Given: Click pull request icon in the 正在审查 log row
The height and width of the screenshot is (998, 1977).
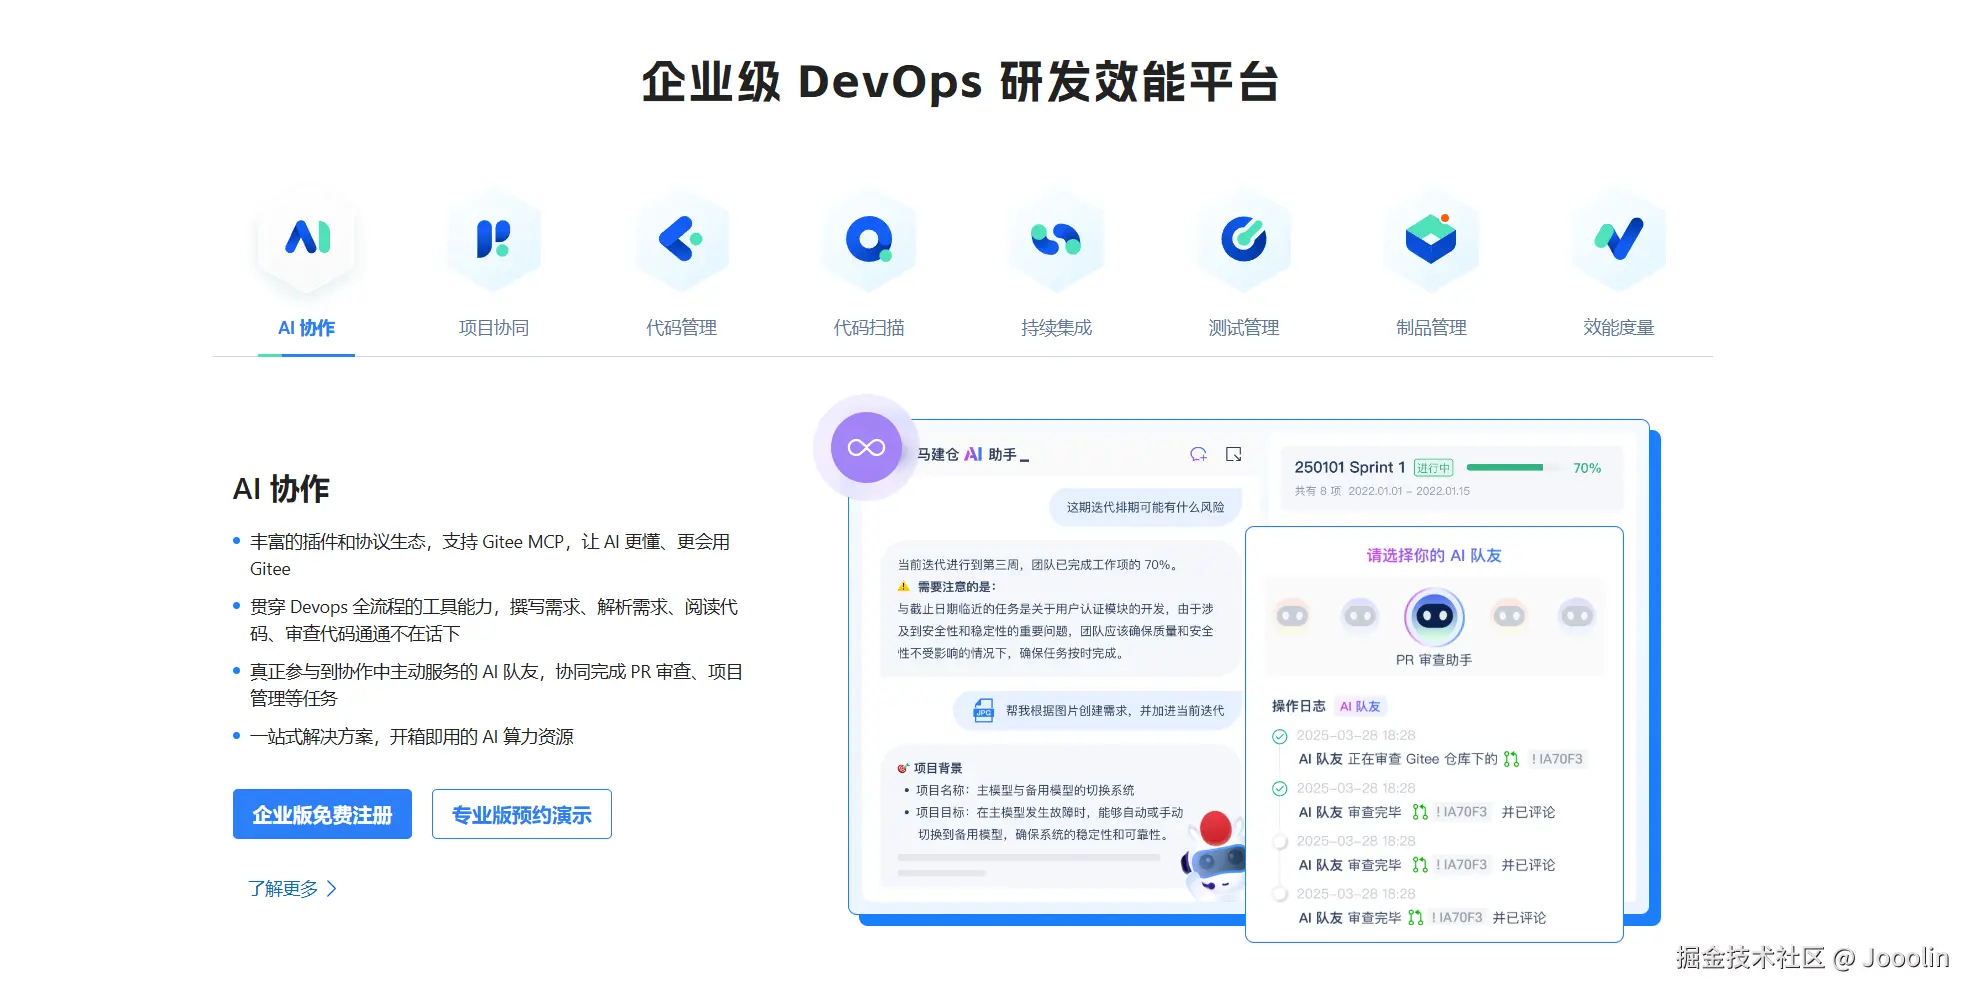Looking at the screenshot, I should pos(1511,759).
